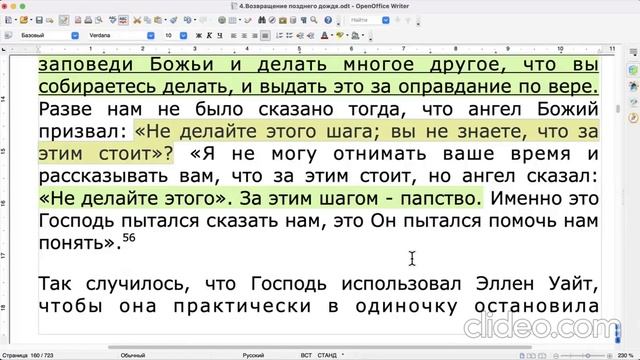The height and width of the screenshot is (360, 640).
Task: Open the Find toolbar search history dropdown
Action: coord(386,20)
